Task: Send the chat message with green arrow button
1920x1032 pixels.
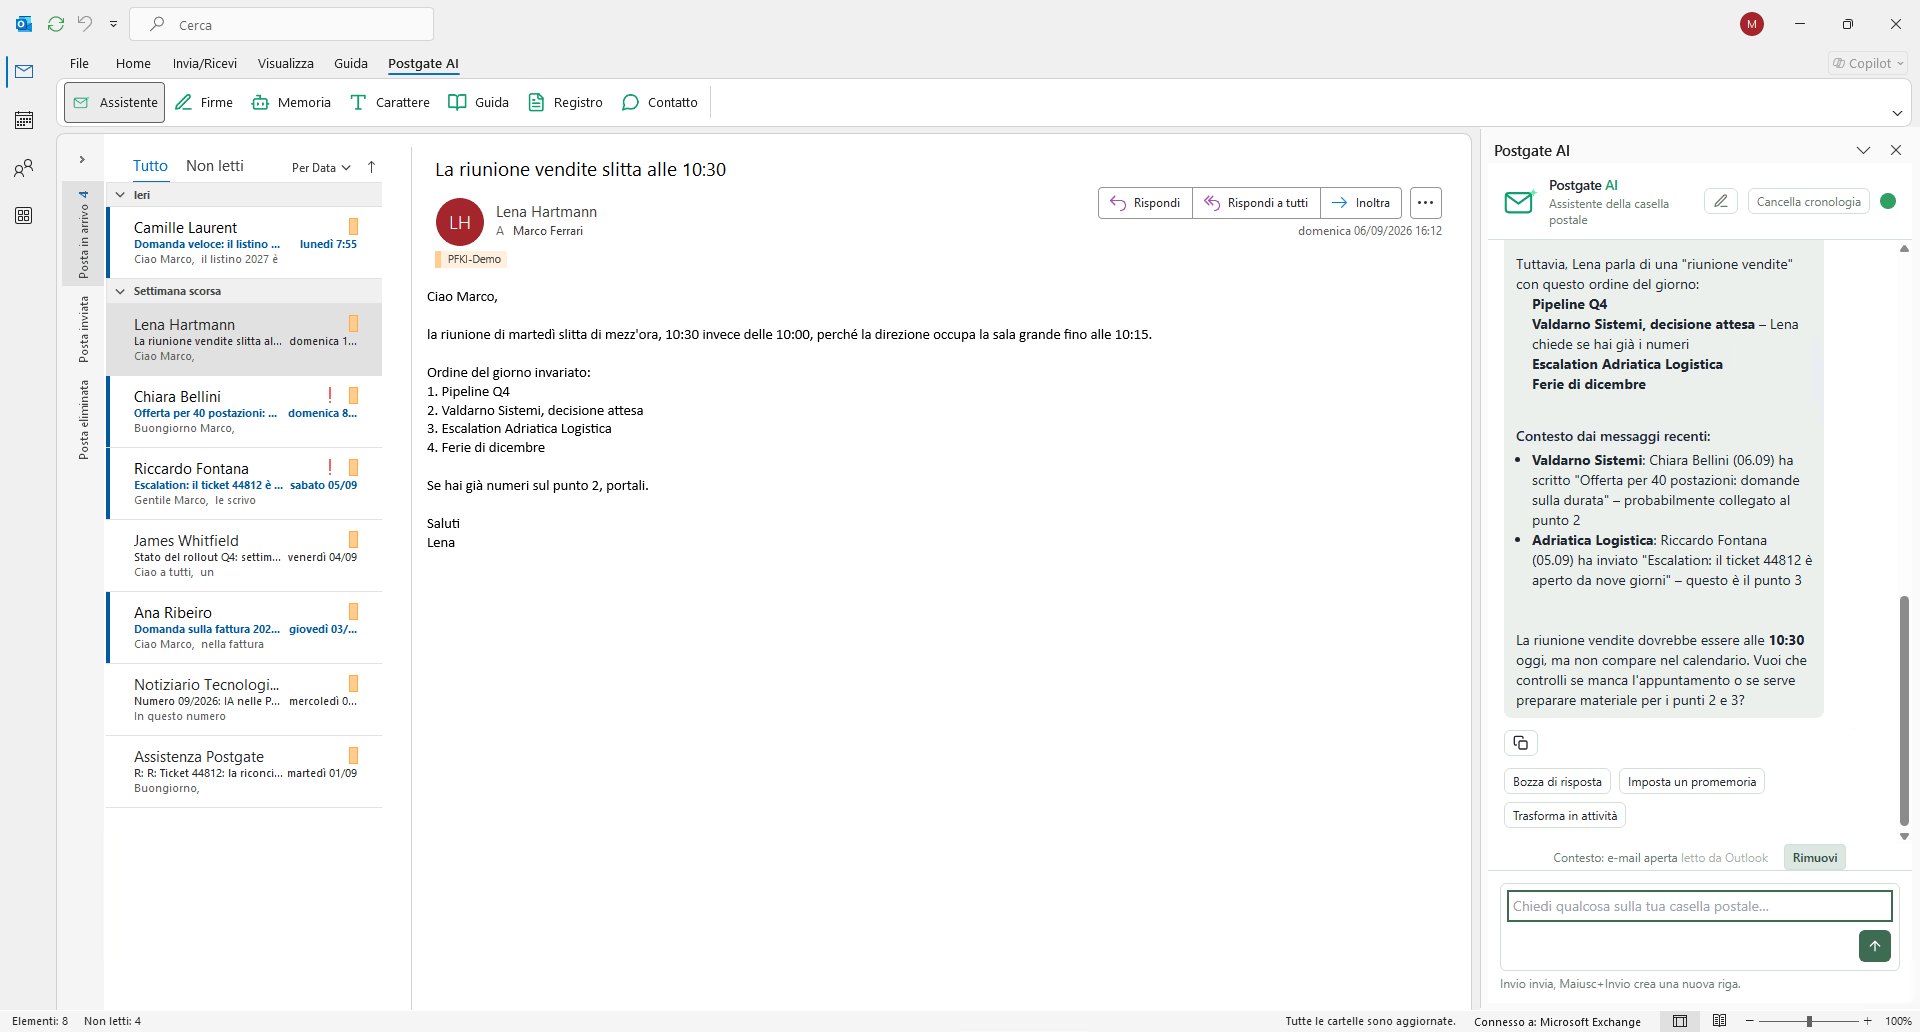Action: coord(1875,946)
